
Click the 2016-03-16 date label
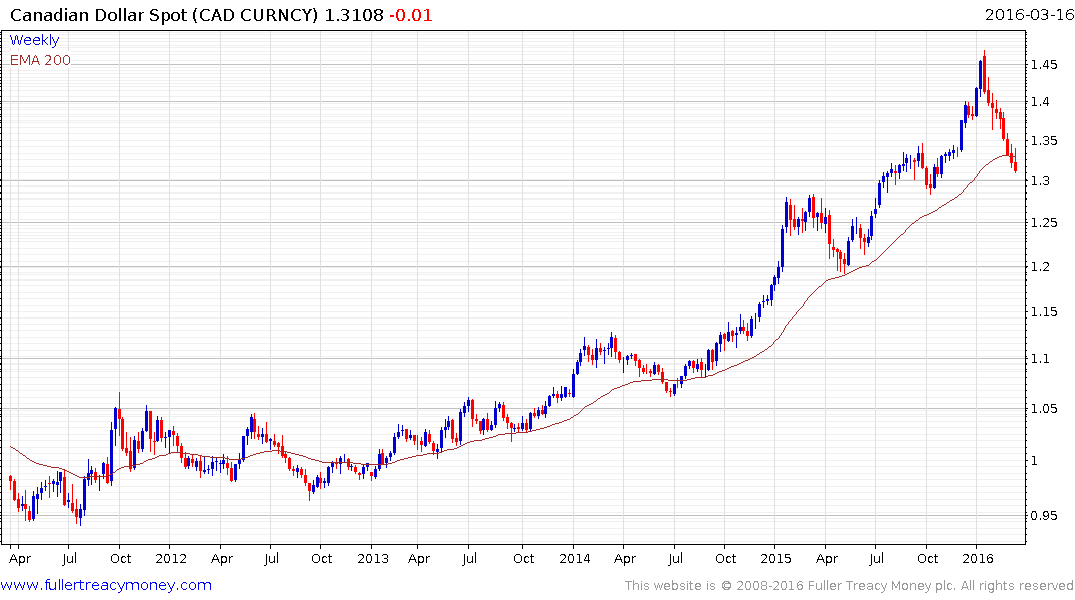[x=1029, y=14]
